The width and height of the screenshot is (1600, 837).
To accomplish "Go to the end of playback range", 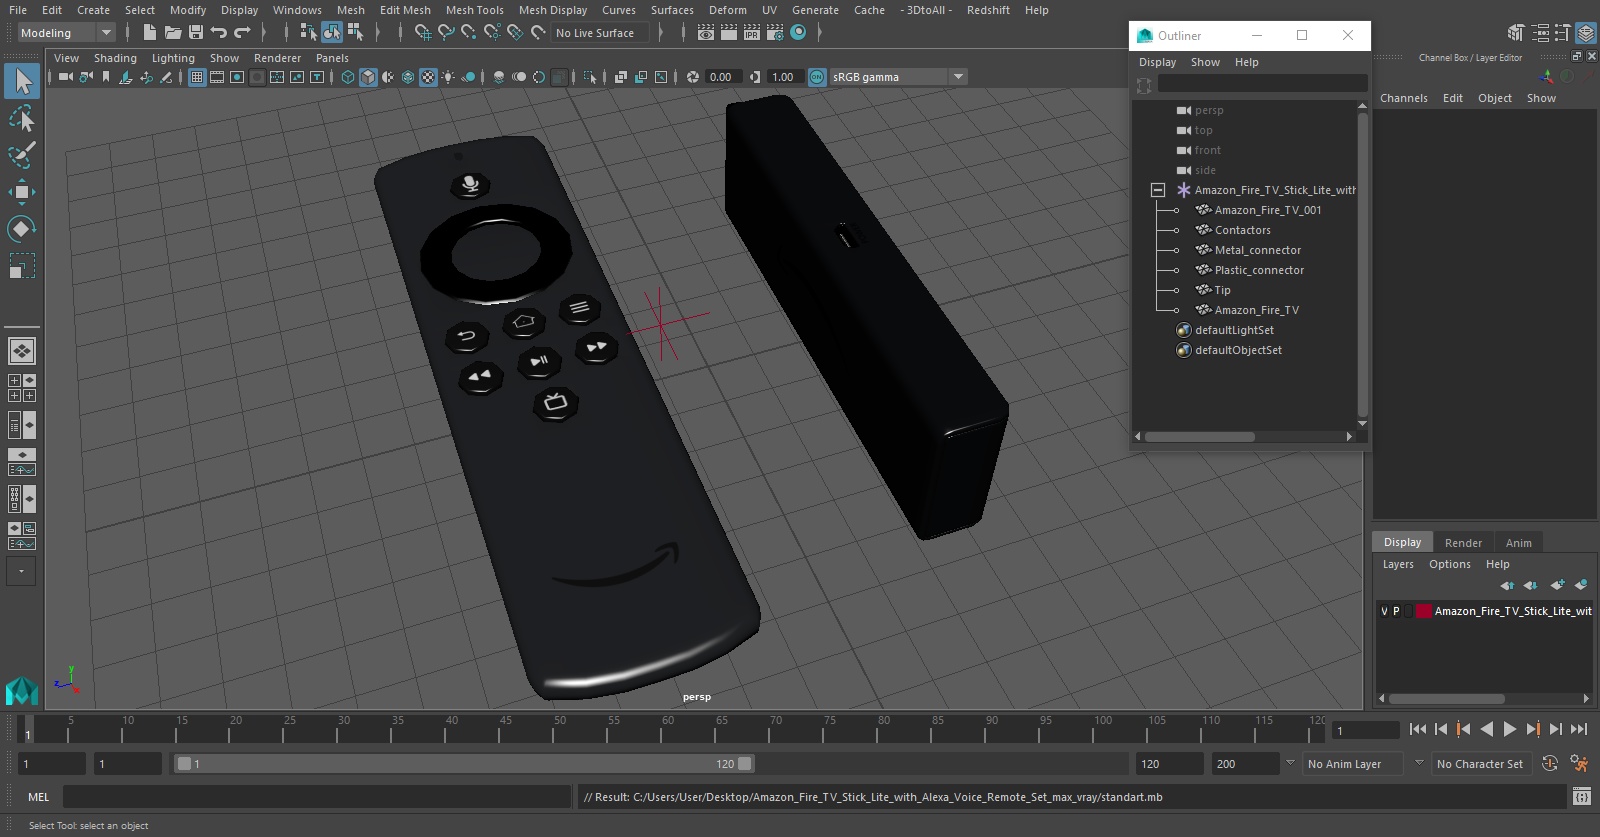I will (x=1579, y=729).
